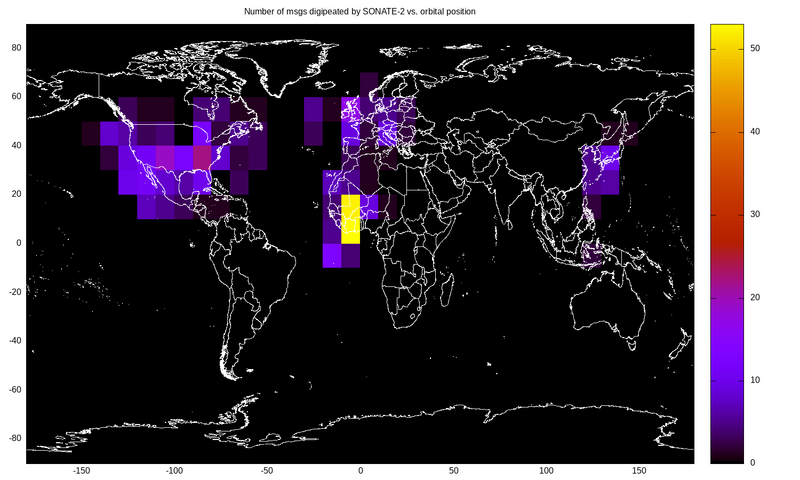This screenshot has height=480, width=800.
Task: Click the colorbar tick label 10
Action: (755, 380)
